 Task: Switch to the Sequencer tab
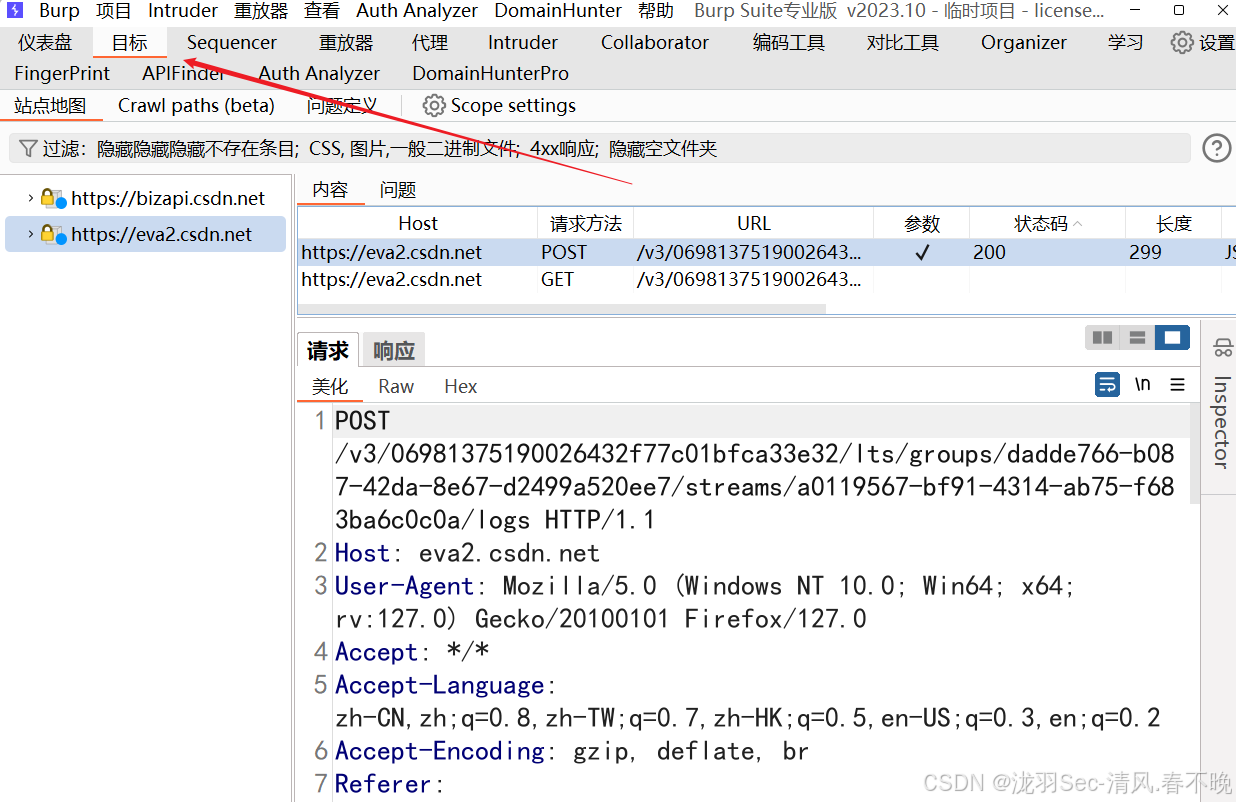coord(232,43)
